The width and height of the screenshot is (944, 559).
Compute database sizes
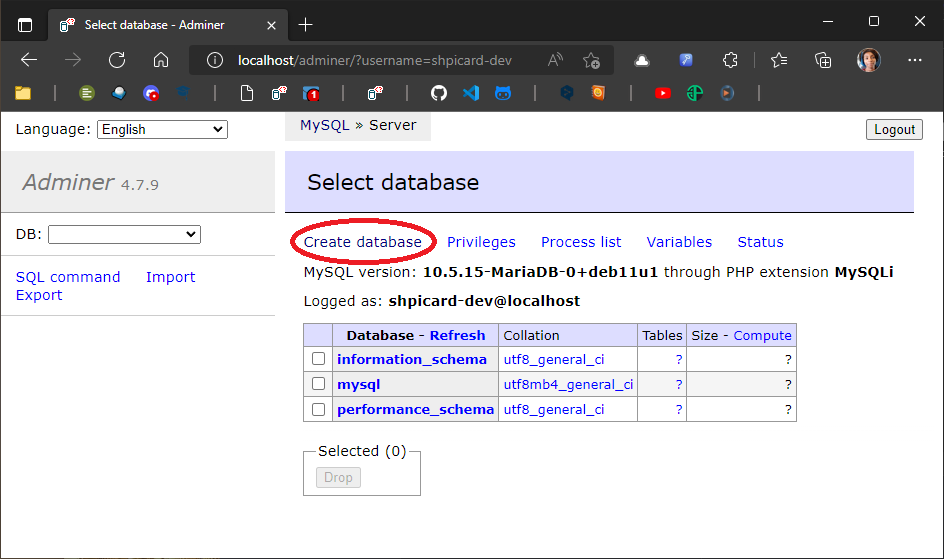point(762,335)
